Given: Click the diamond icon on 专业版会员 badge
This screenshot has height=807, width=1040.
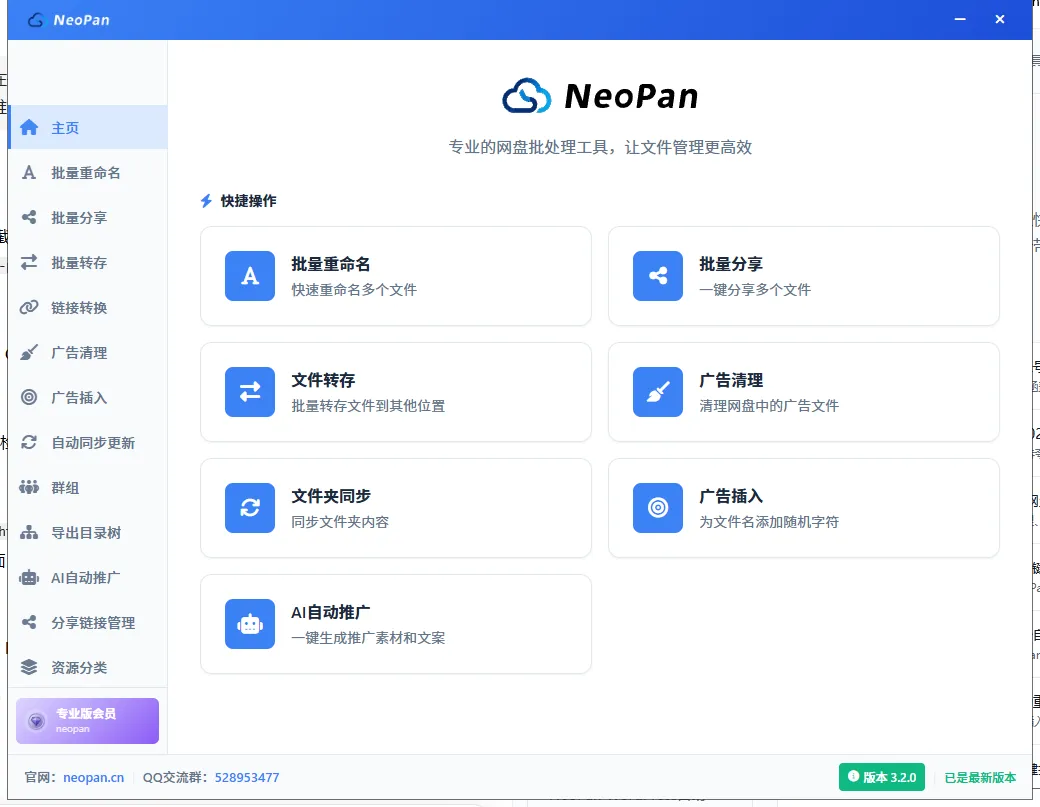Looking at the screenshot, I should point(36,721).
